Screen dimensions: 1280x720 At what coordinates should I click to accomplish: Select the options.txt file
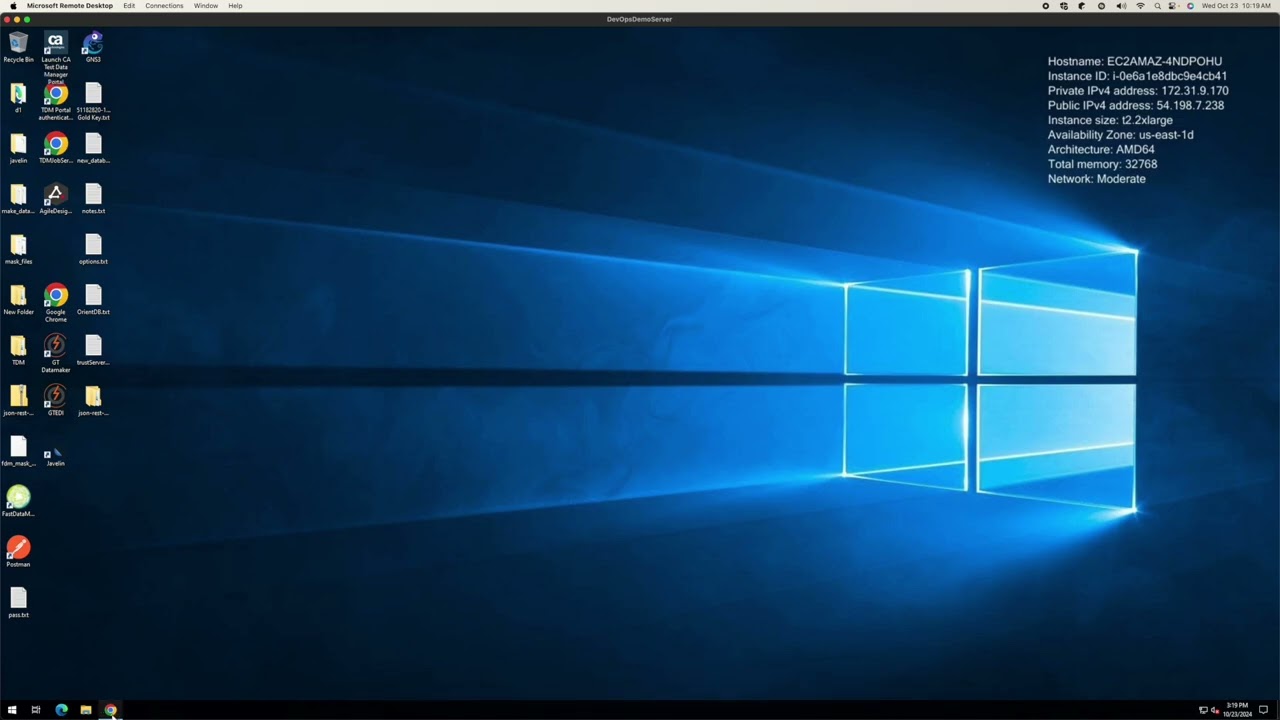pos(93,249)
